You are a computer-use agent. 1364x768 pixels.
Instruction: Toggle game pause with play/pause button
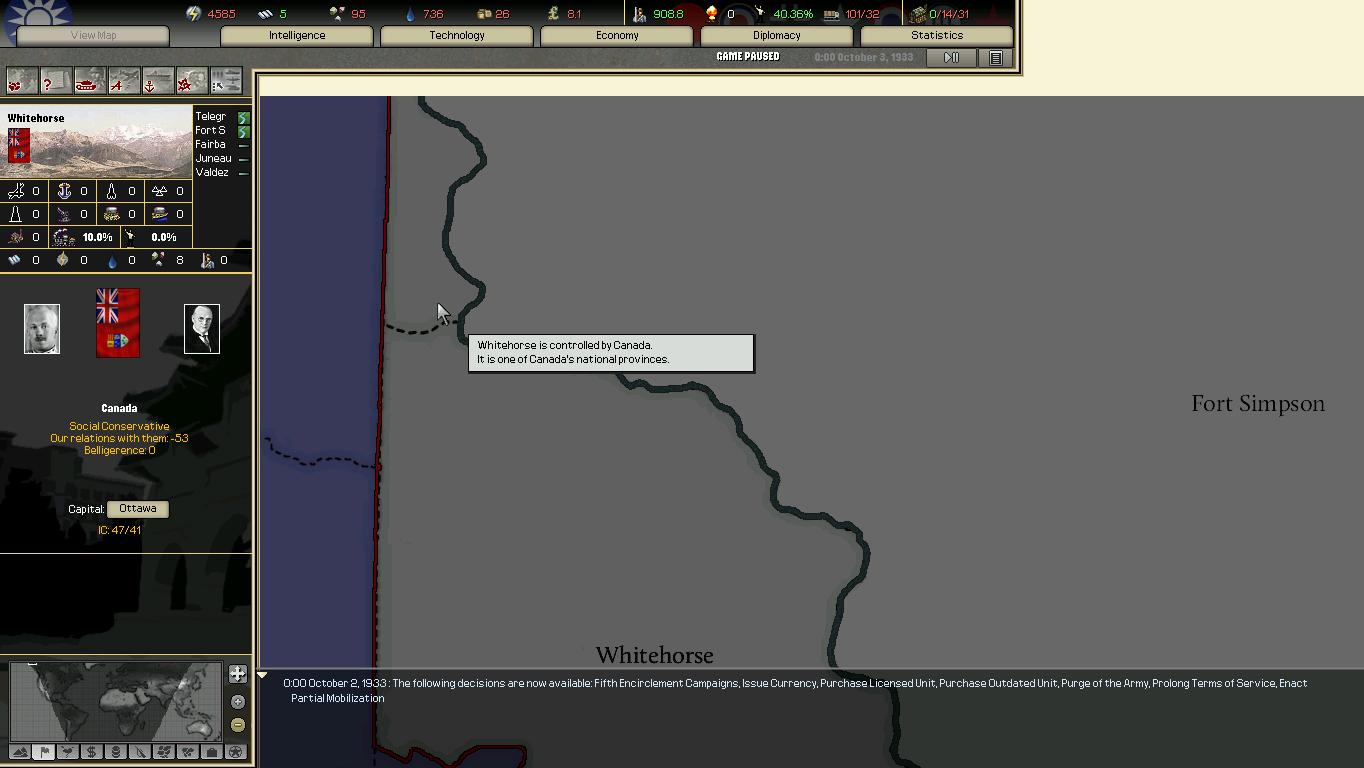pyautogui.click(x=951, y=58)
